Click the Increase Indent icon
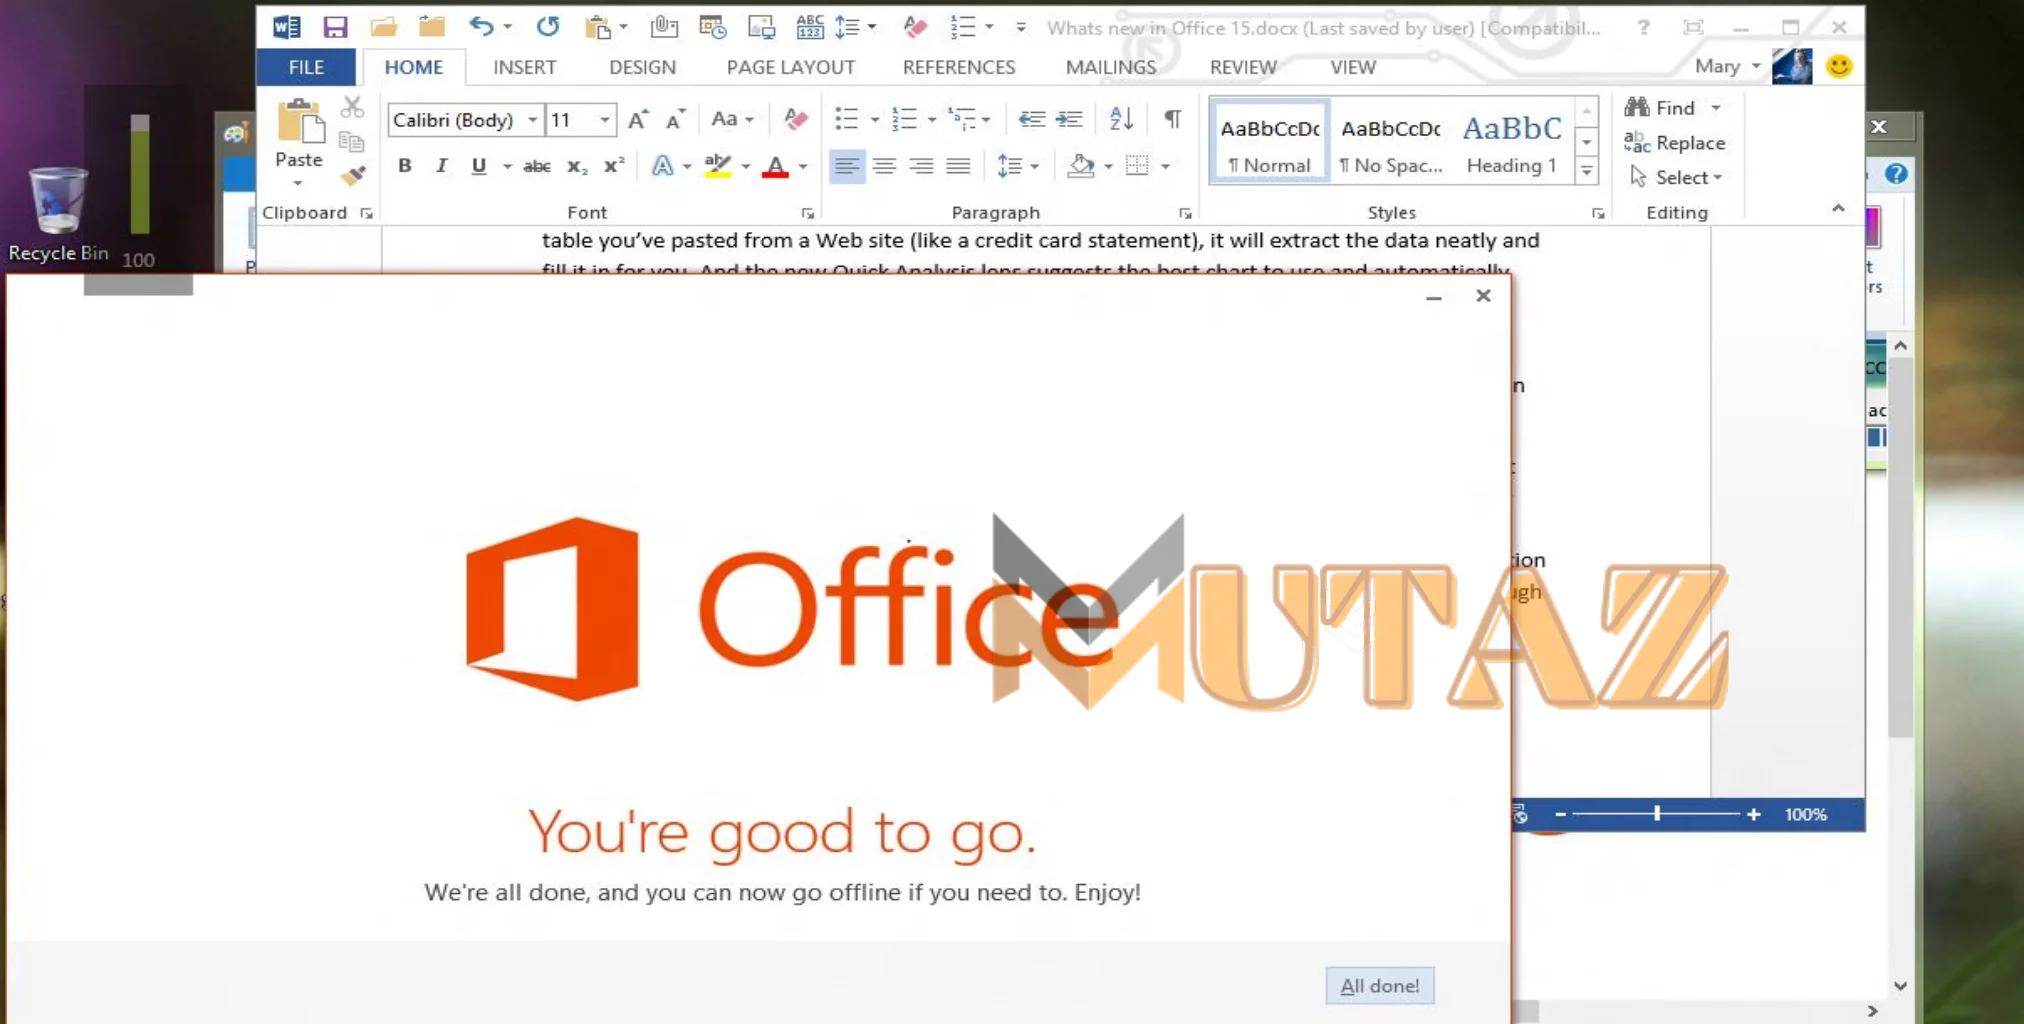The width and height of the screenshot is (2024, 1024). 1069,120
